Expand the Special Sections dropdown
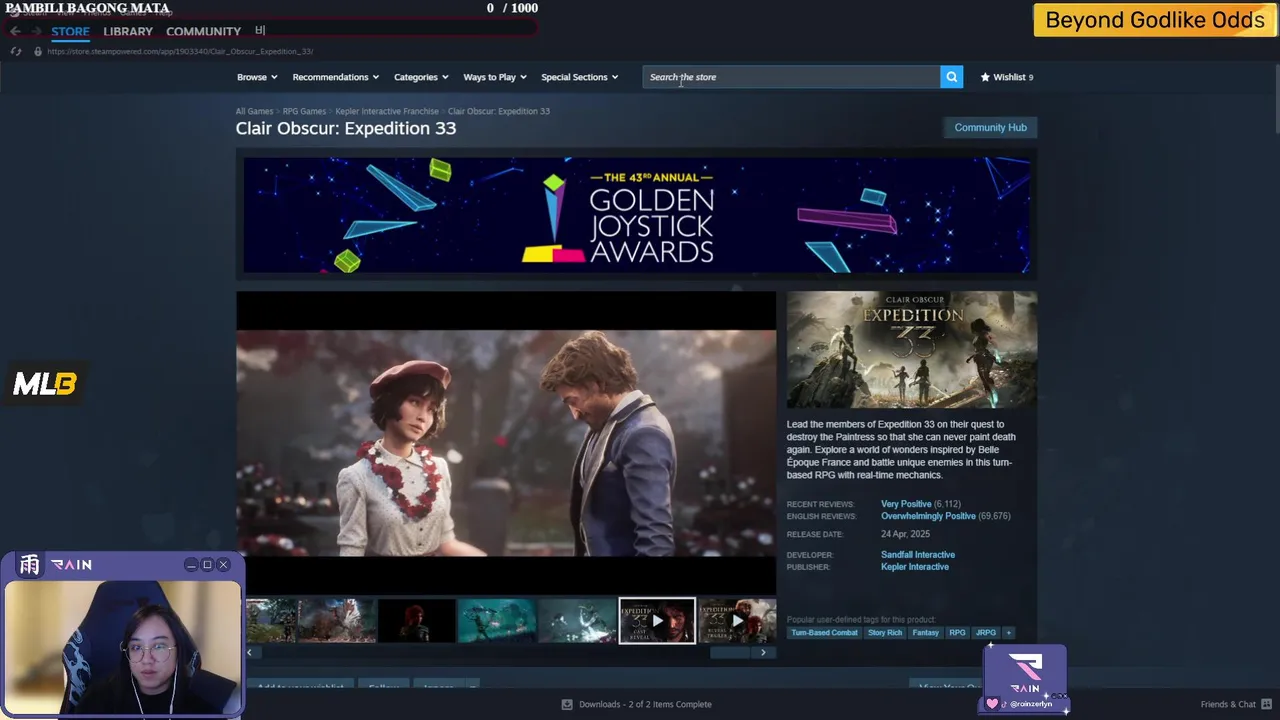 (580, 77)
